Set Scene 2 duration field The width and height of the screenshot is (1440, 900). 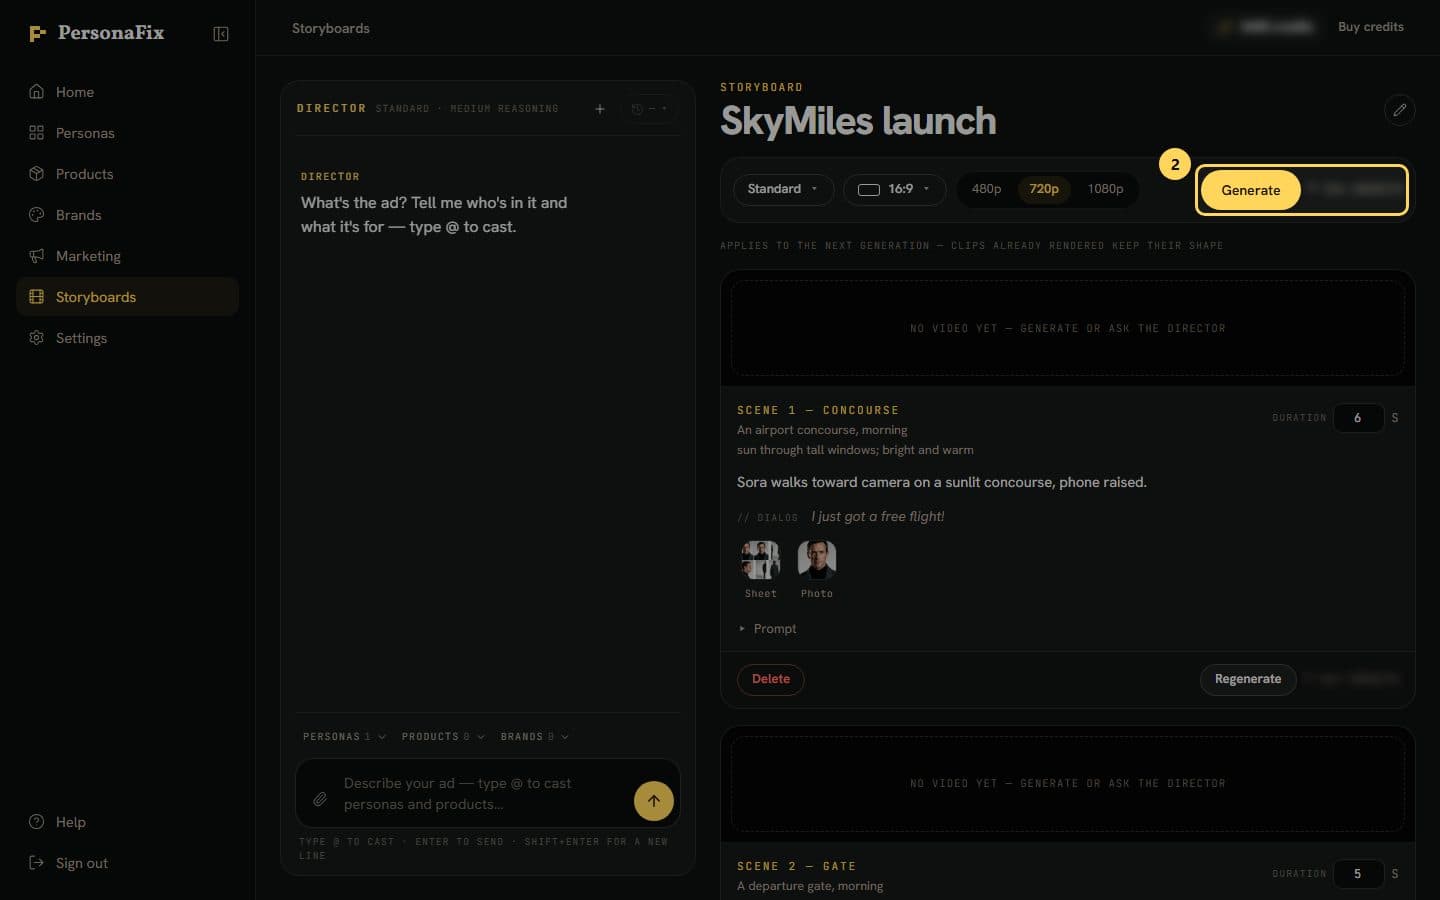(1358, 874)
